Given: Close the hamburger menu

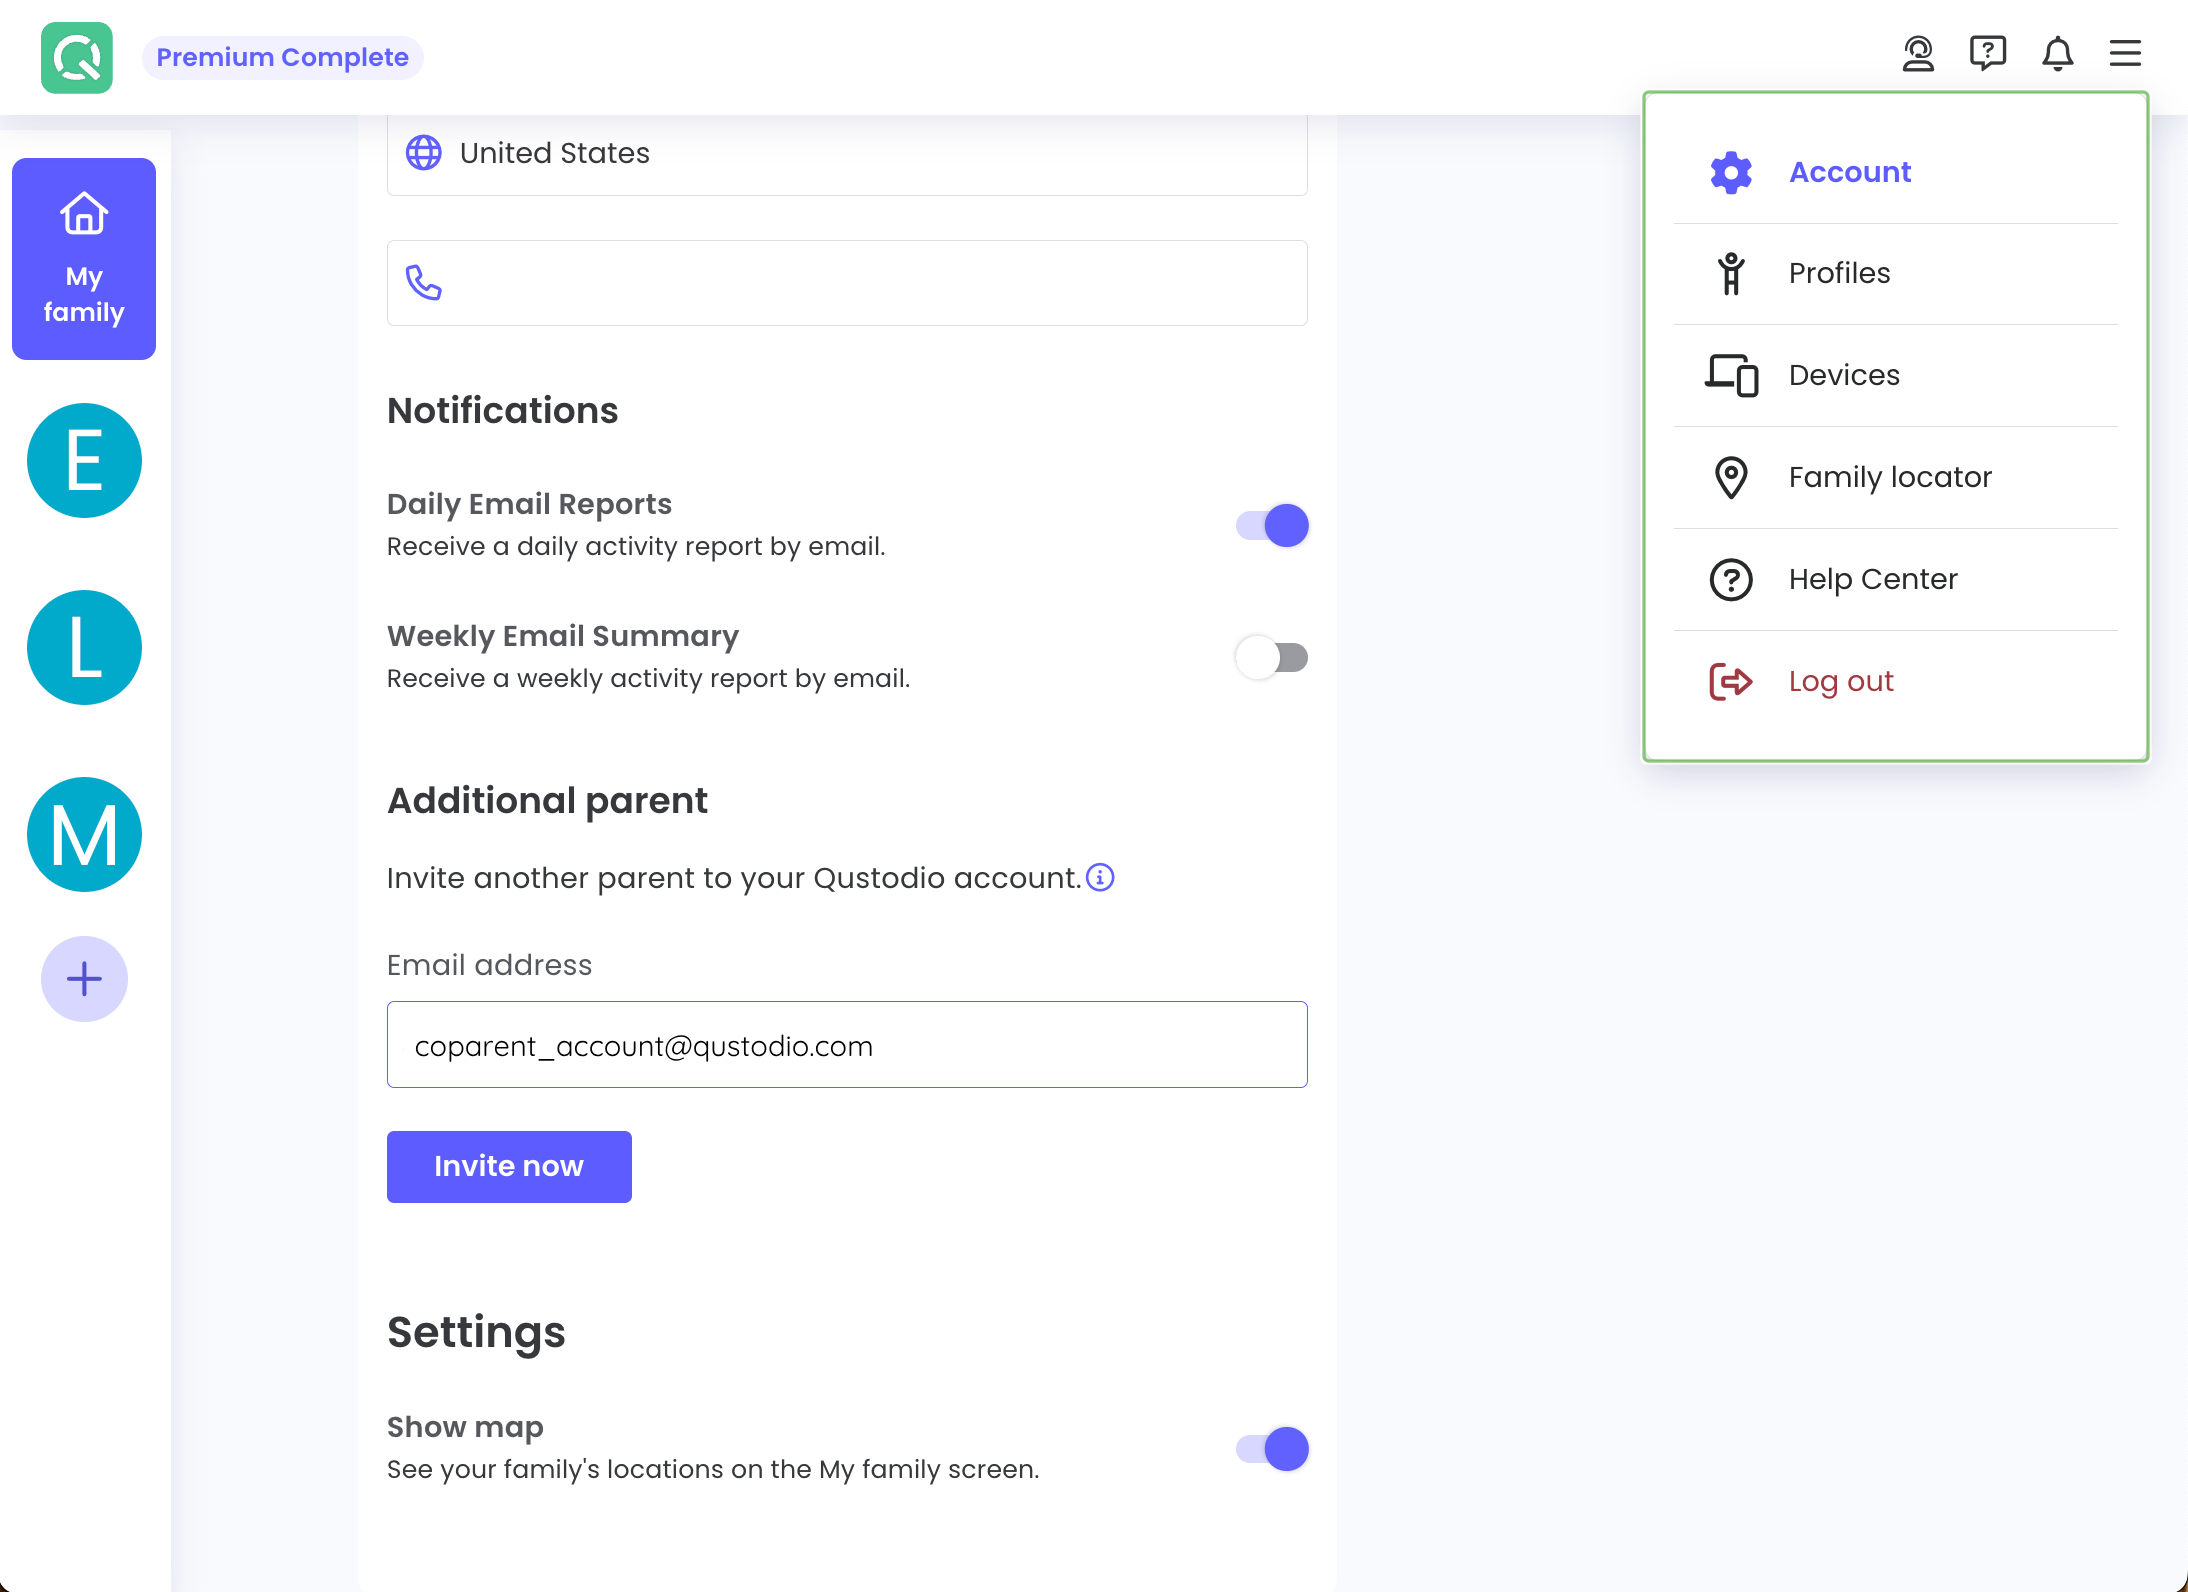Looking at the screenshot, I should pos(2125,54).
